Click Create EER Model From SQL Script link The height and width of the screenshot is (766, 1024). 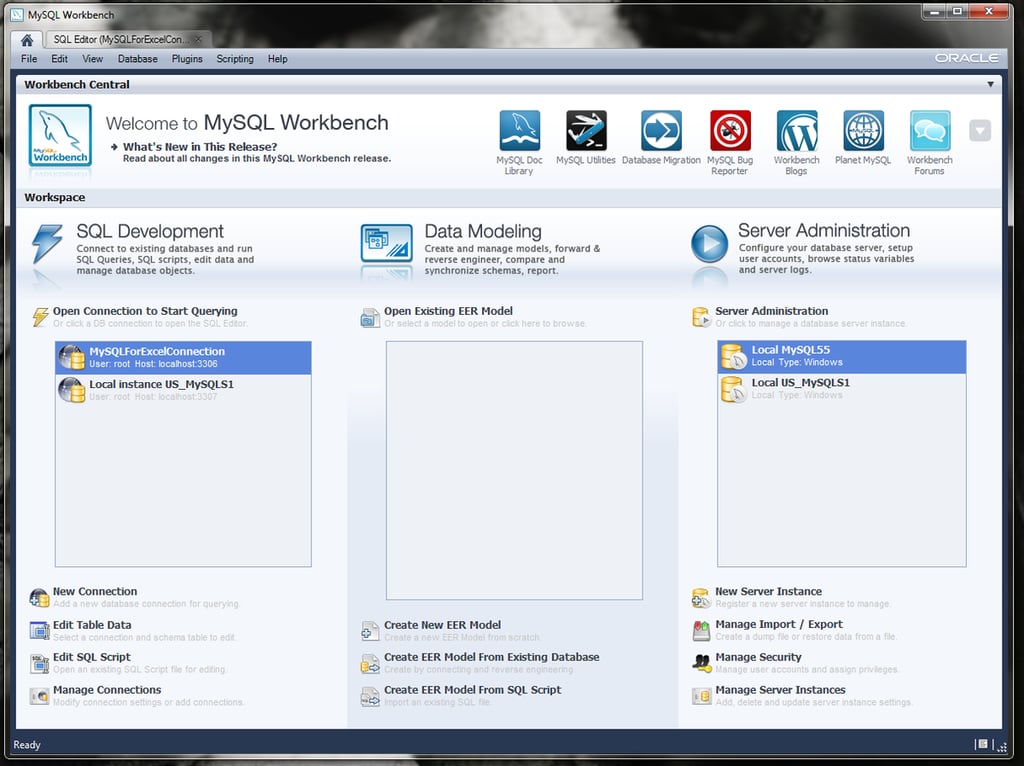point(472,690)
